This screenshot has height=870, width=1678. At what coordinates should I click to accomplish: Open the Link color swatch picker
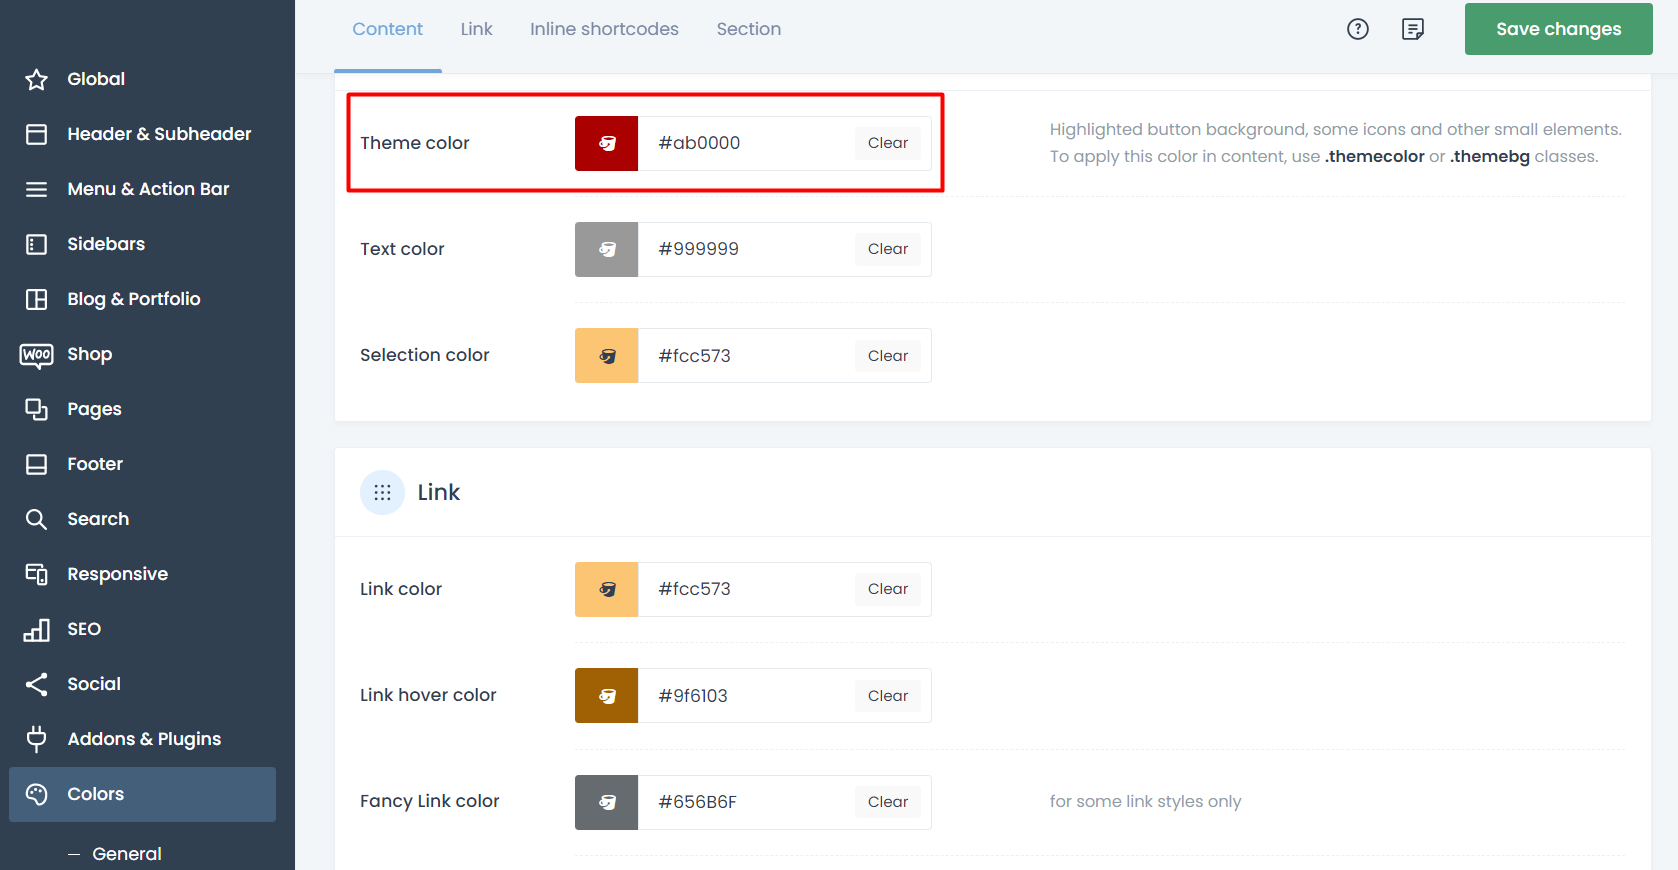[607, 589]
